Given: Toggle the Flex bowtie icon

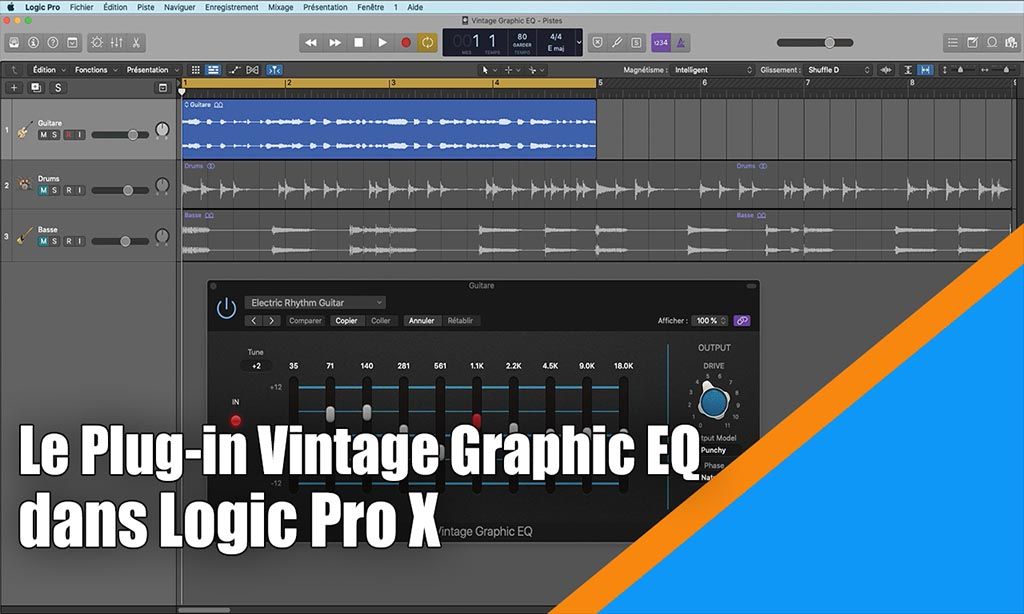Looking at the screenshot, I should click(253, 70).
